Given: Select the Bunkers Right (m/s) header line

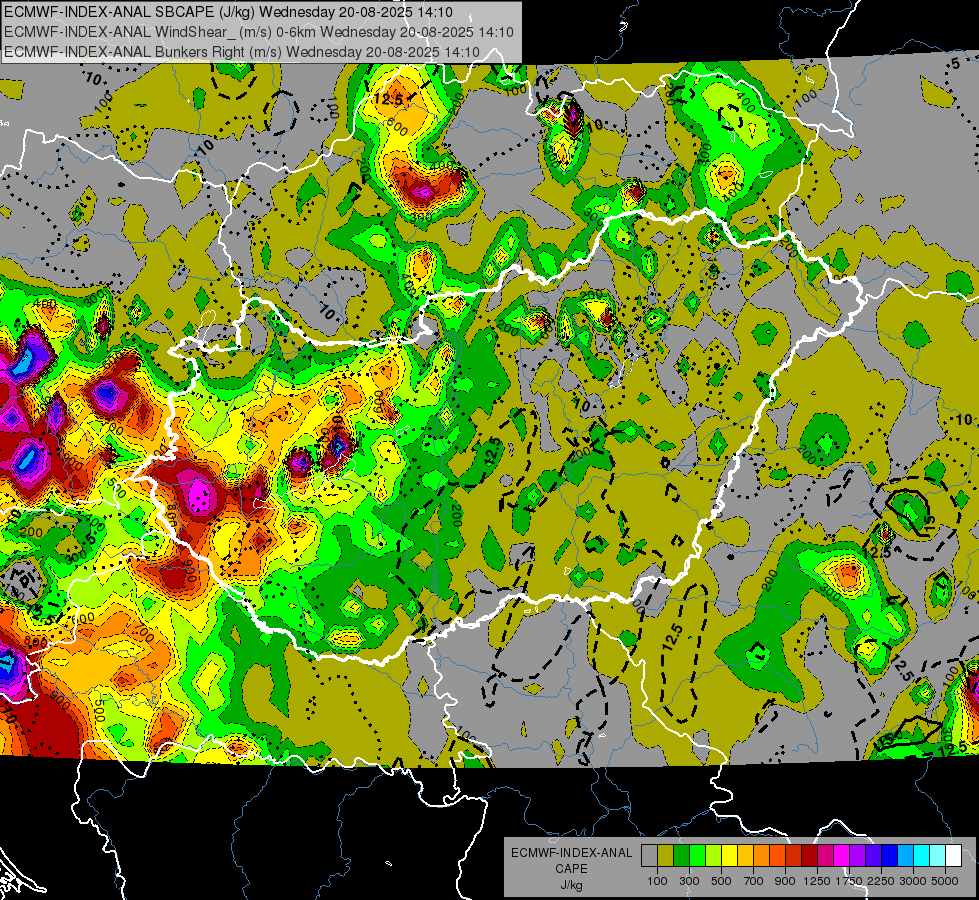Looking at the screenshot, I should [242, 52].
